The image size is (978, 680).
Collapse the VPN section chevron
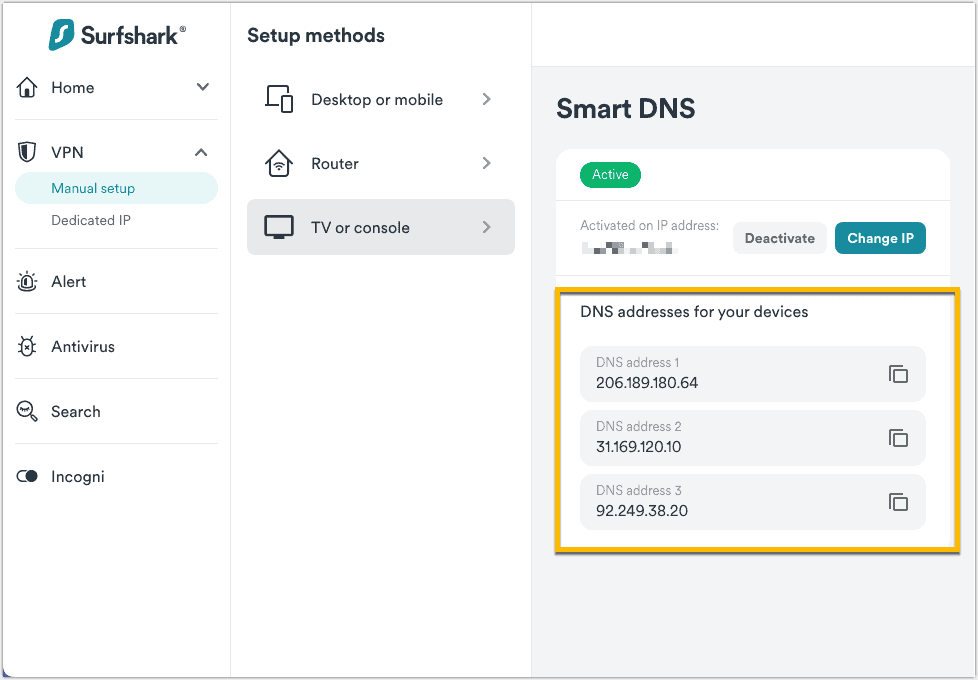[x=201, y=153]
